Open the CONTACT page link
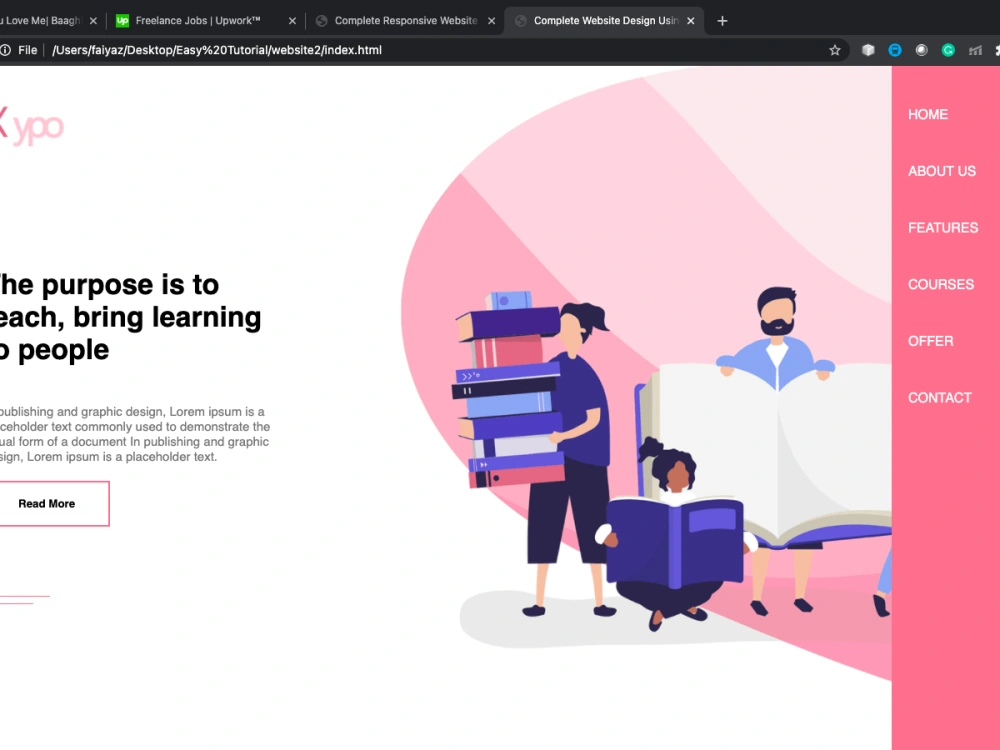The height and width of the screenshot is (750, 1000). tap(939, 397)
